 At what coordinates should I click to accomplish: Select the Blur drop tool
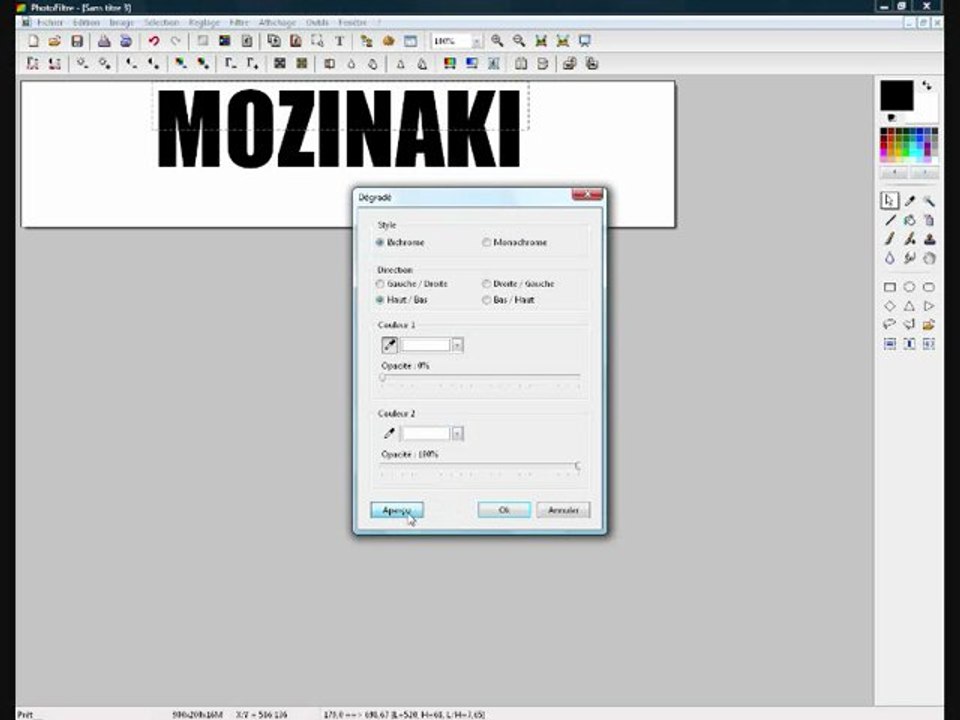(890, 258)
